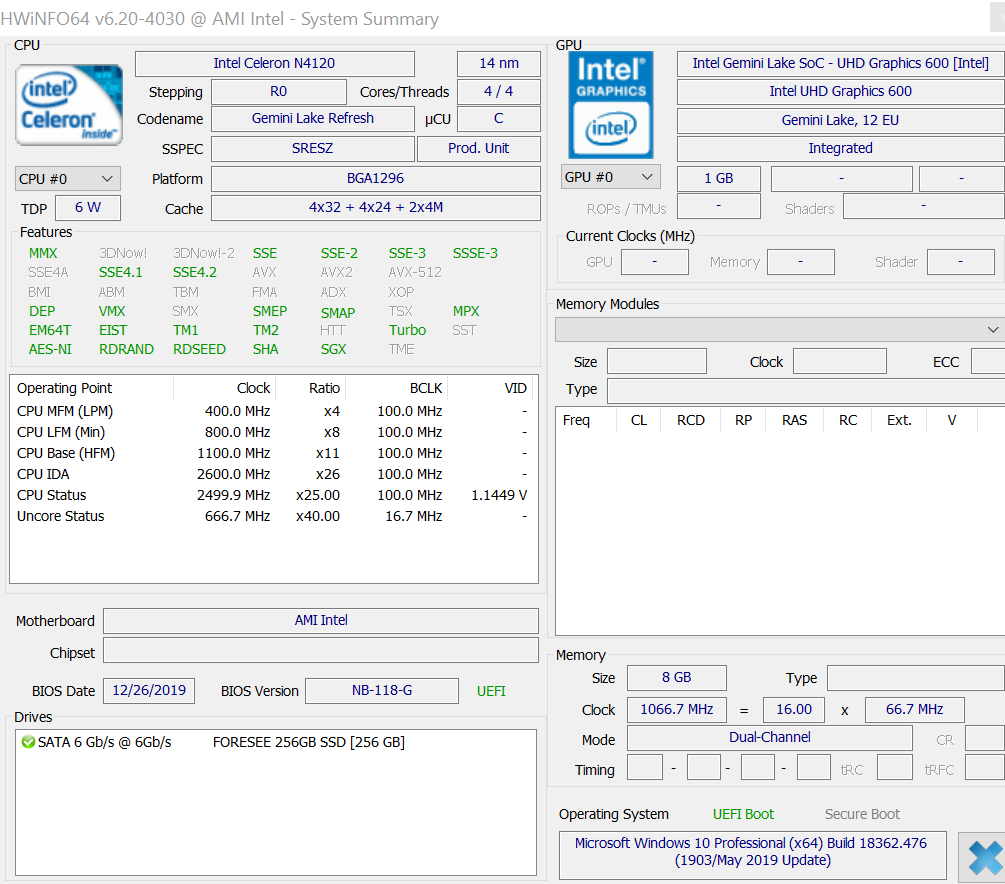Click the Intel Celeron inside logo
Screen dimensions: 1005x884
pyautogui.click(x=69, y=104)
